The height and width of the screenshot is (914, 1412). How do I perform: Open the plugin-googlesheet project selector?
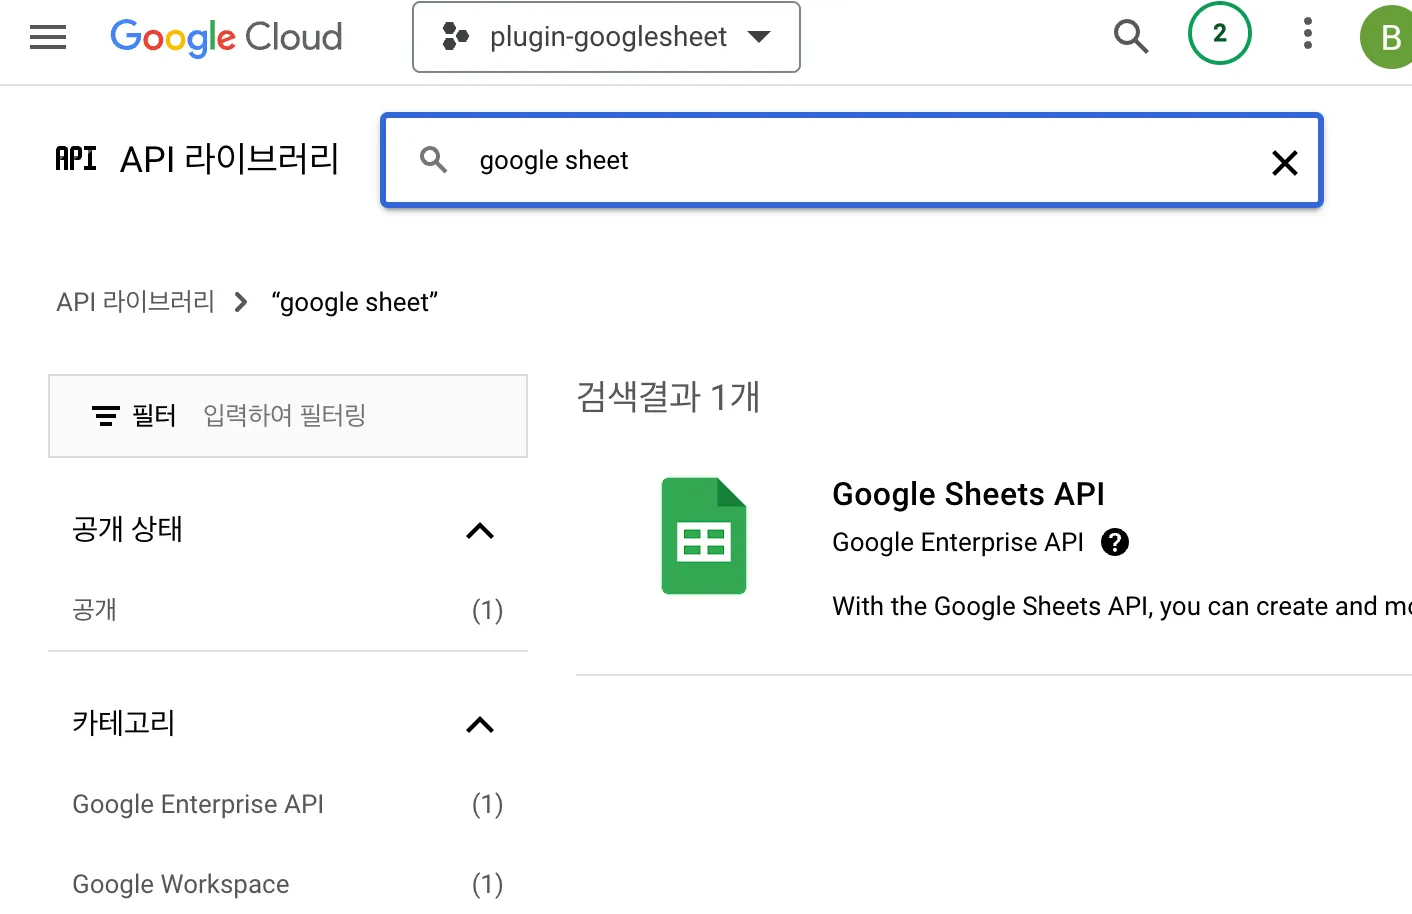click(x=606, y=37)
